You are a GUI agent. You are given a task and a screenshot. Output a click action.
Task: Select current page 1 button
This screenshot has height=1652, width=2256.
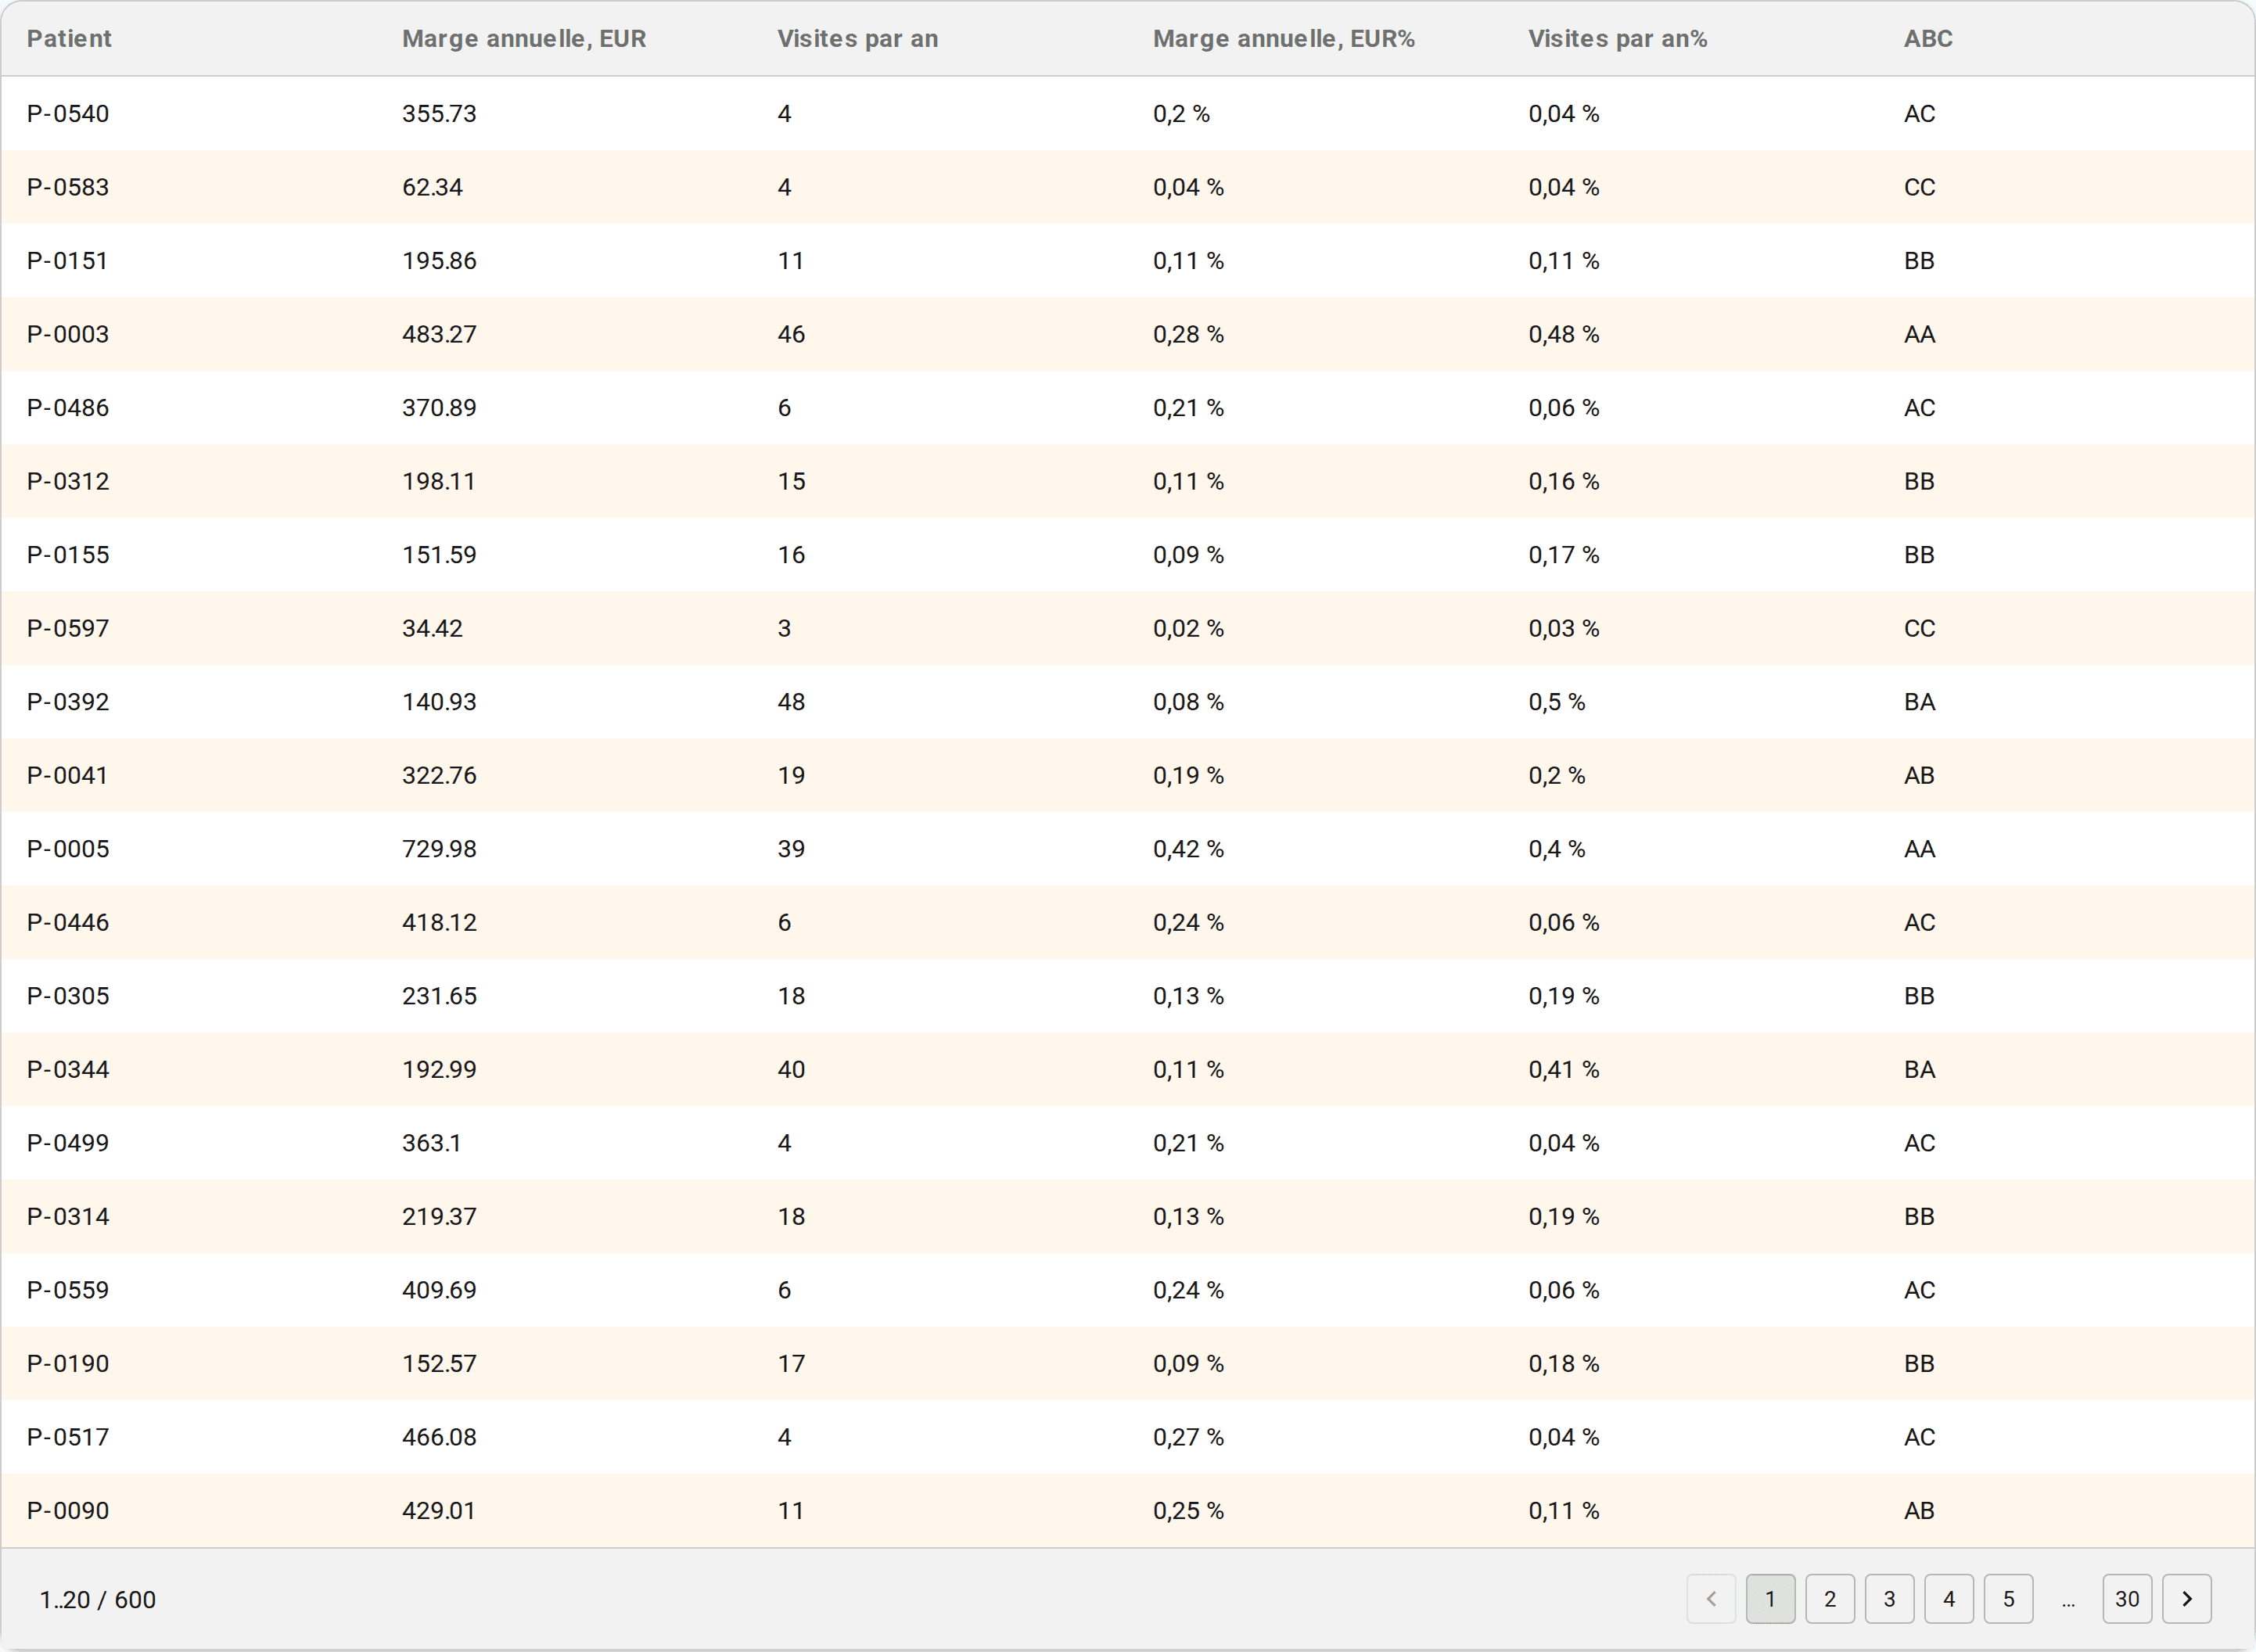click(x=1770, y=1599)
